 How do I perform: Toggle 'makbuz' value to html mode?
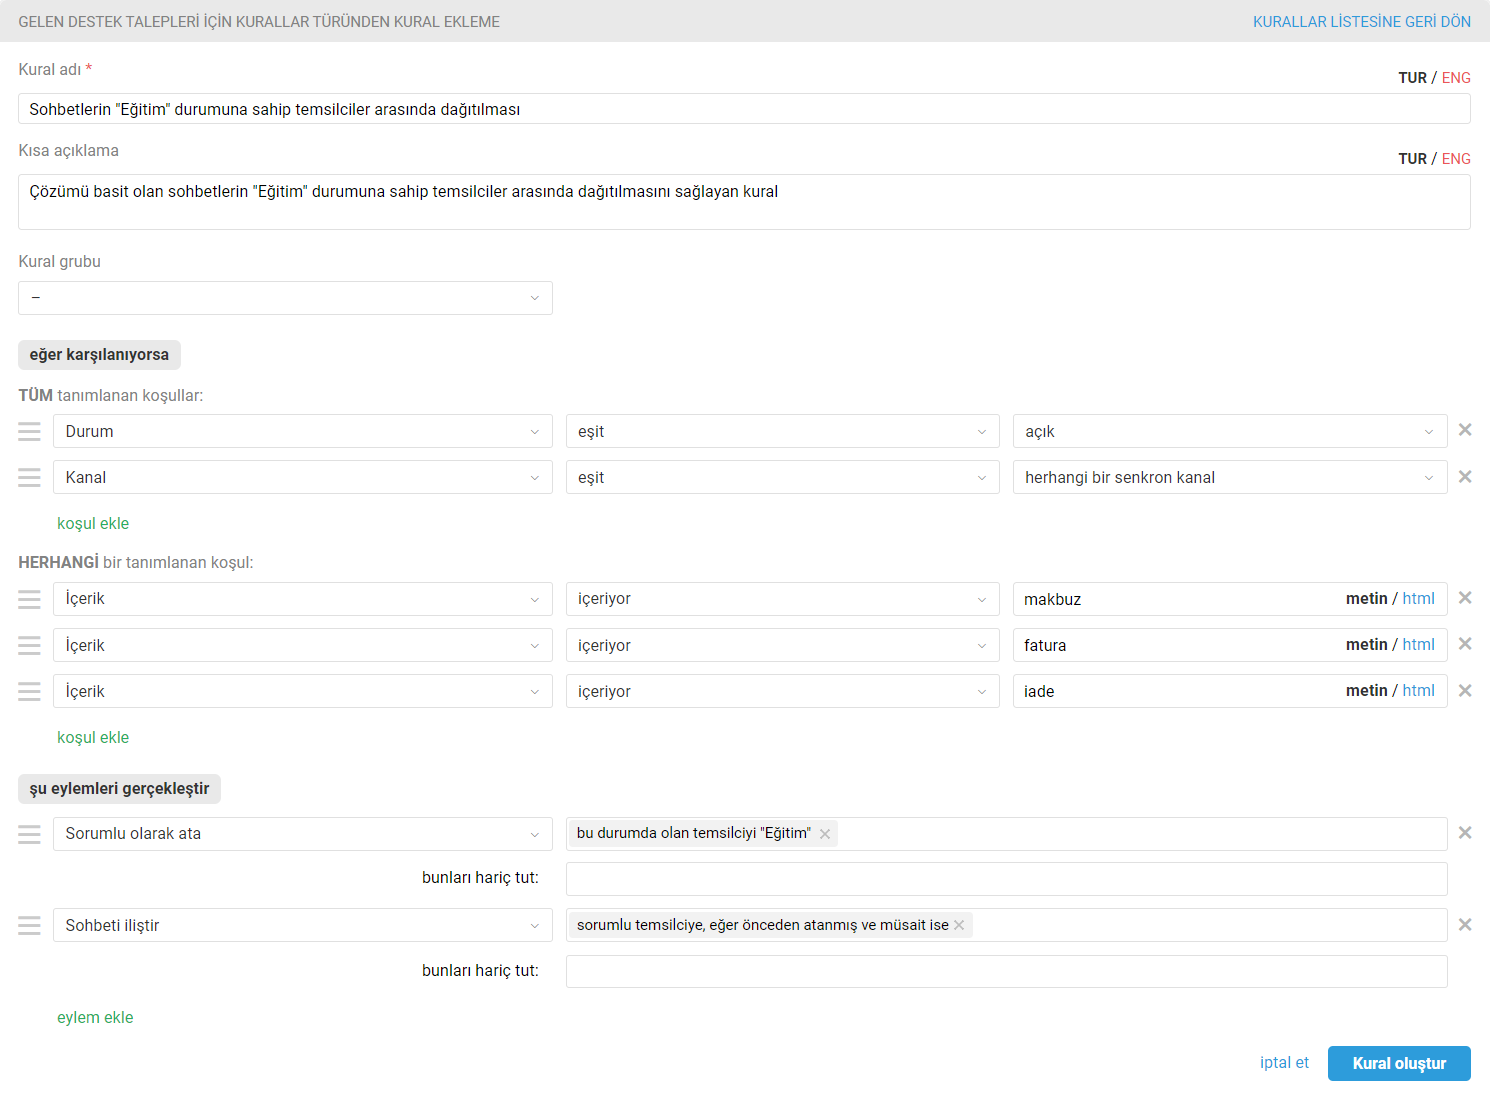click(1418, 599)
